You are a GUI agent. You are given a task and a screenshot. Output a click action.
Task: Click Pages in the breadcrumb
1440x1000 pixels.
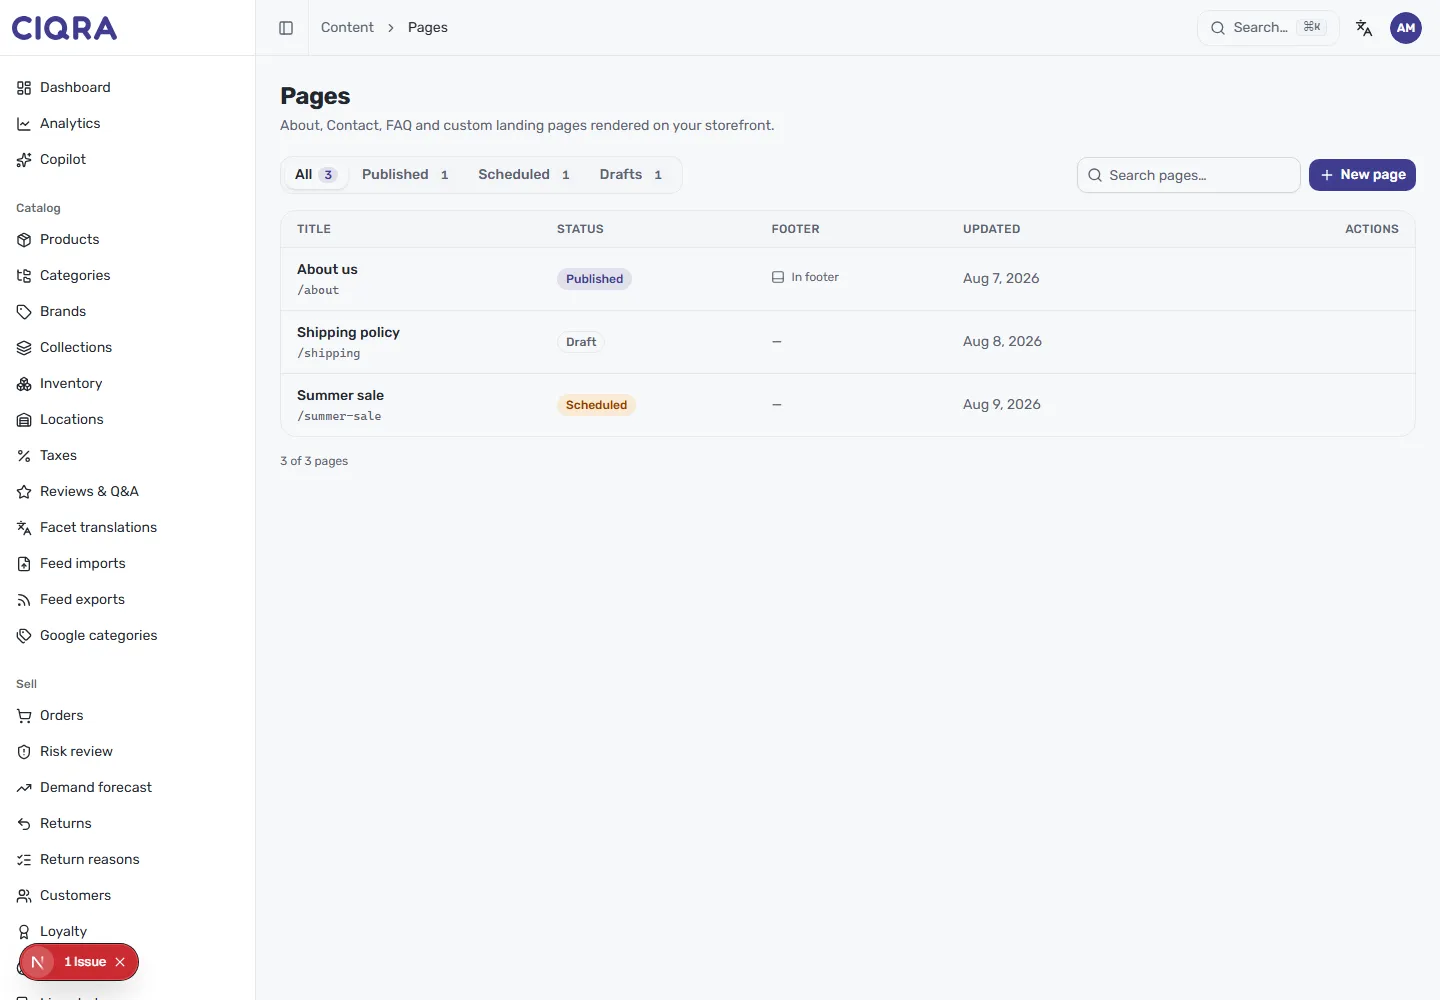[x=428, y=28]
